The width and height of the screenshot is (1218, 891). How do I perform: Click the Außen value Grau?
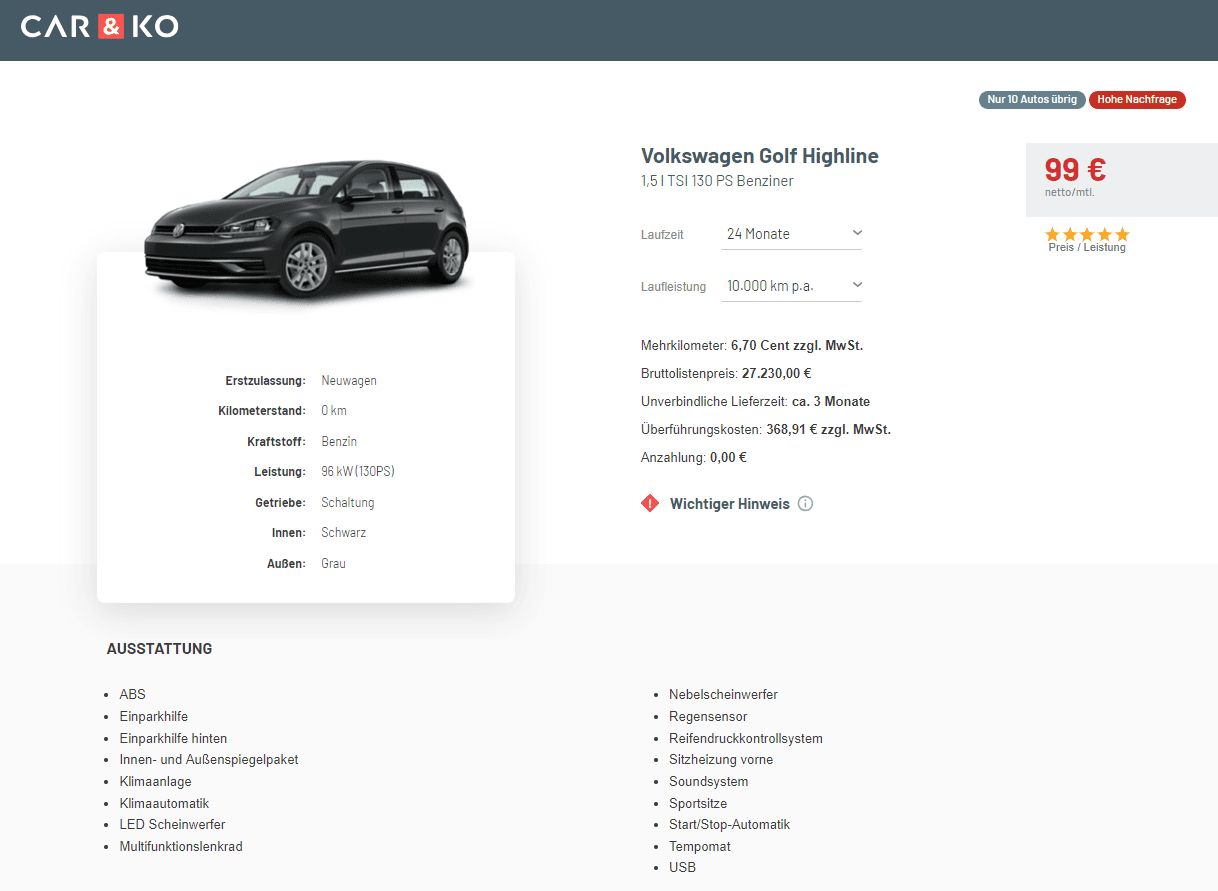(333, 563)
